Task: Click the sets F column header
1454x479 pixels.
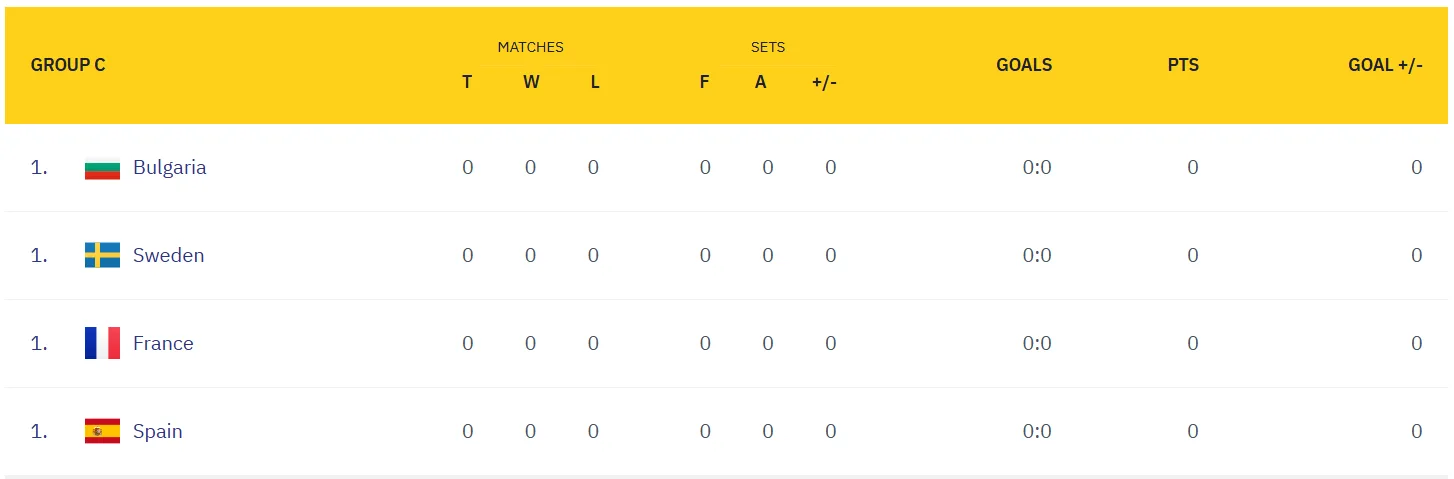Action: click(704, 83)
